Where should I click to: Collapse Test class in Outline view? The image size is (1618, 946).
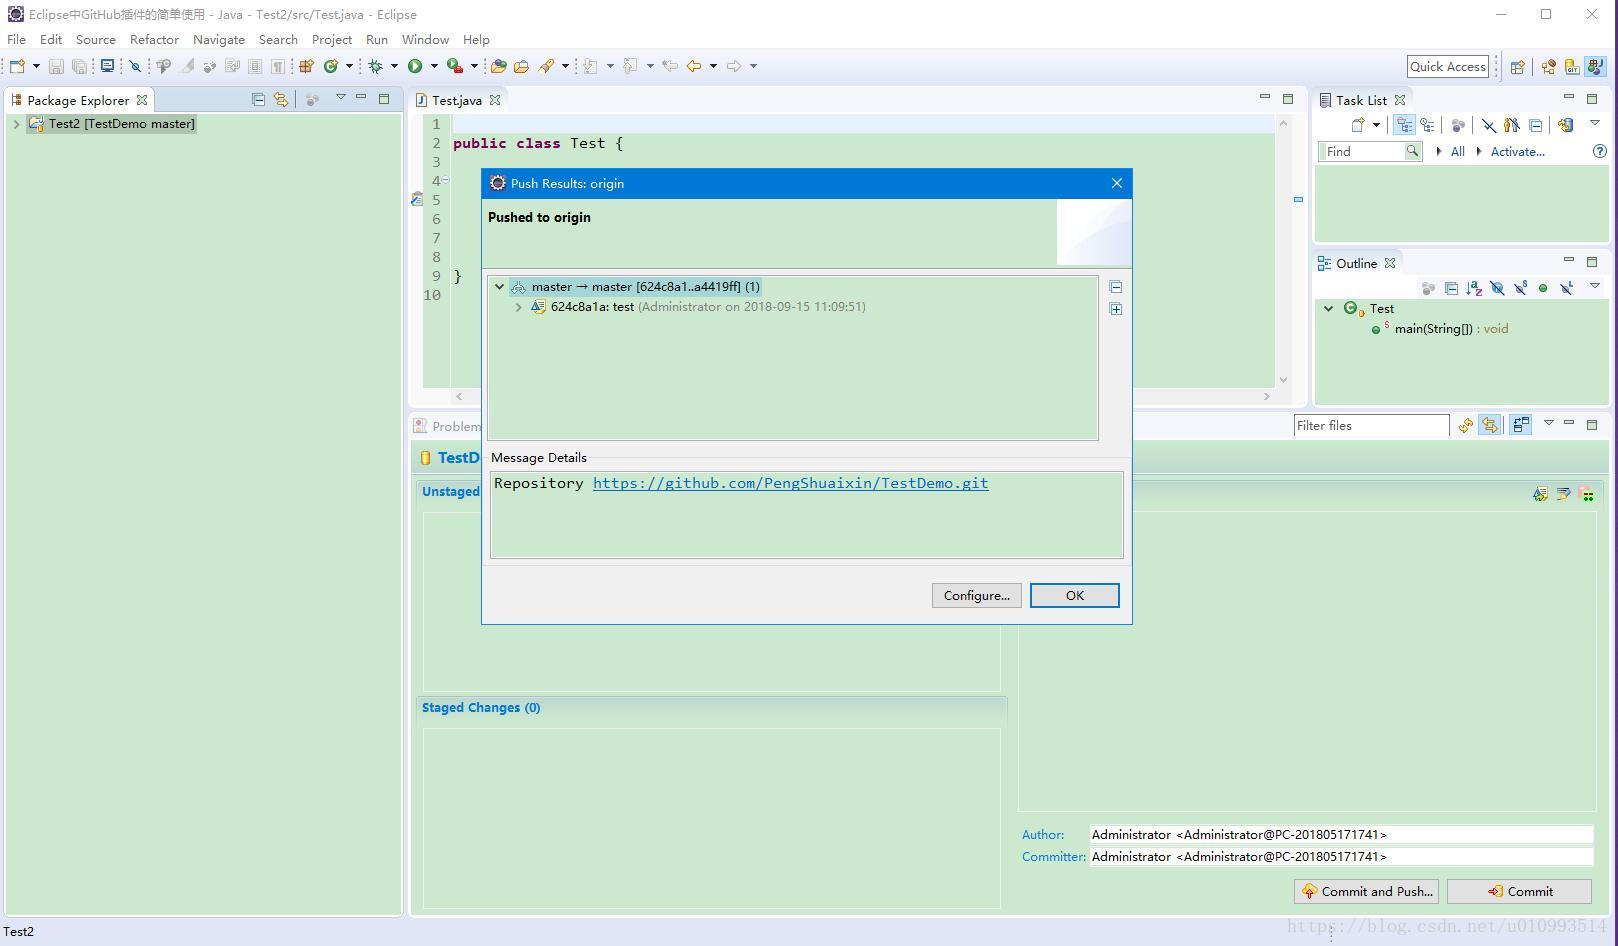[x=1329, y=308]
